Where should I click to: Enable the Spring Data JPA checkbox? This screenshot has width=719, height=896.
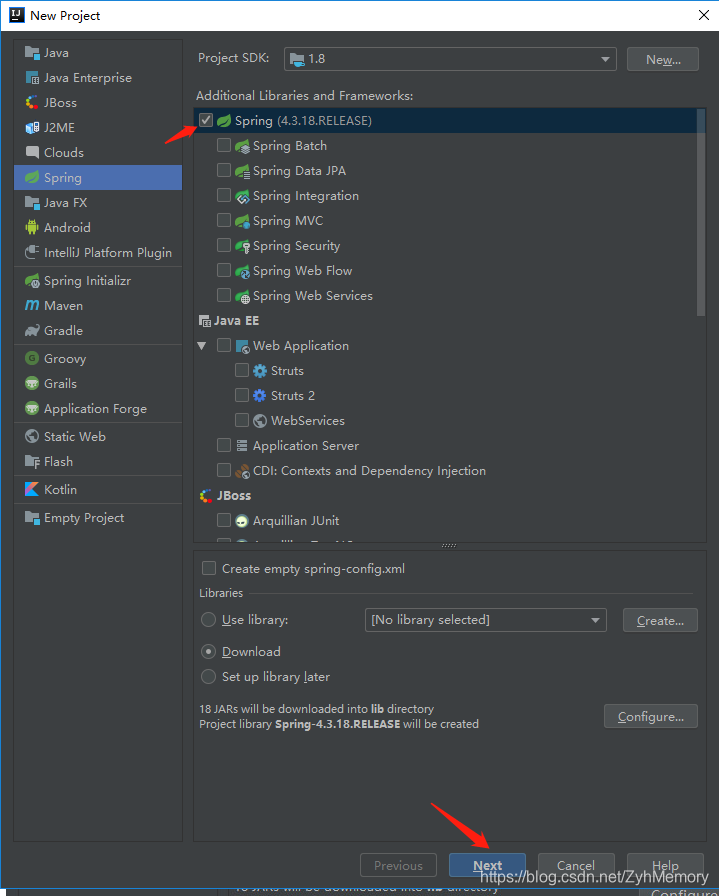pos(224,170)
